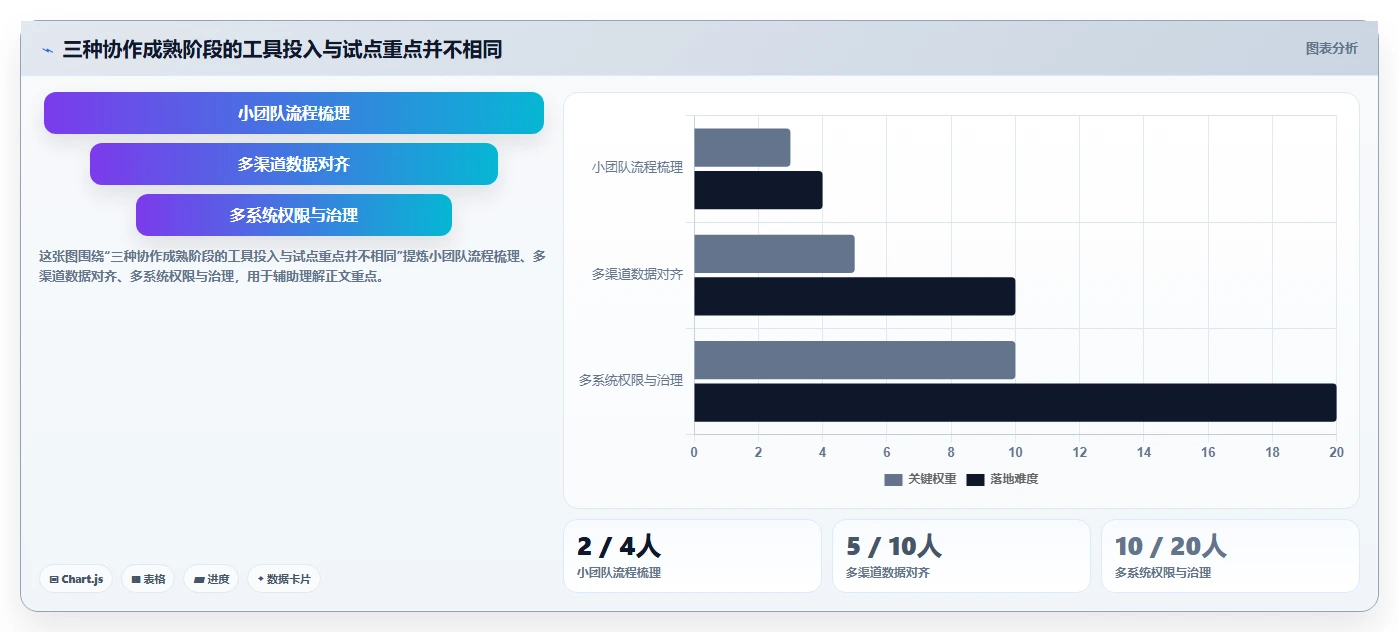Select the 小团队流程梳理 funnel block
The width and height of the screenshot is (1399, 632).
(294, 113)
